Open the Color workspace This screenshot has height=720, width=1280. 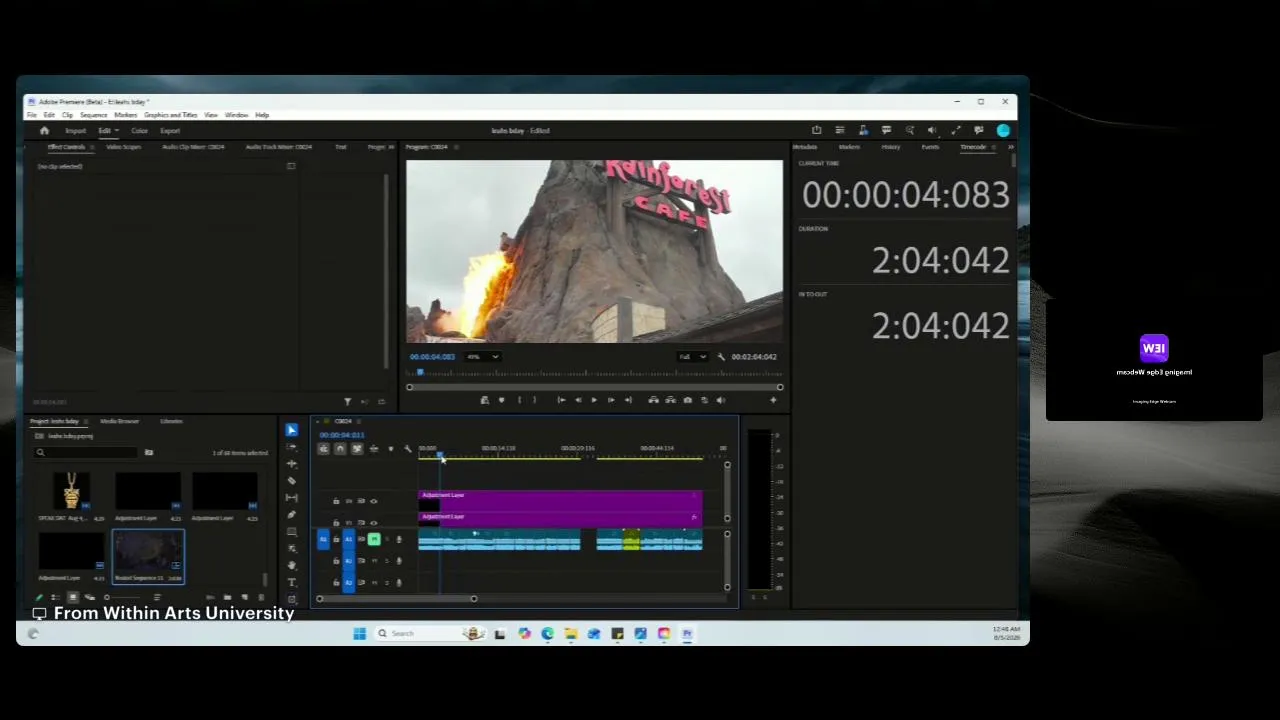[x=139, y=131]
